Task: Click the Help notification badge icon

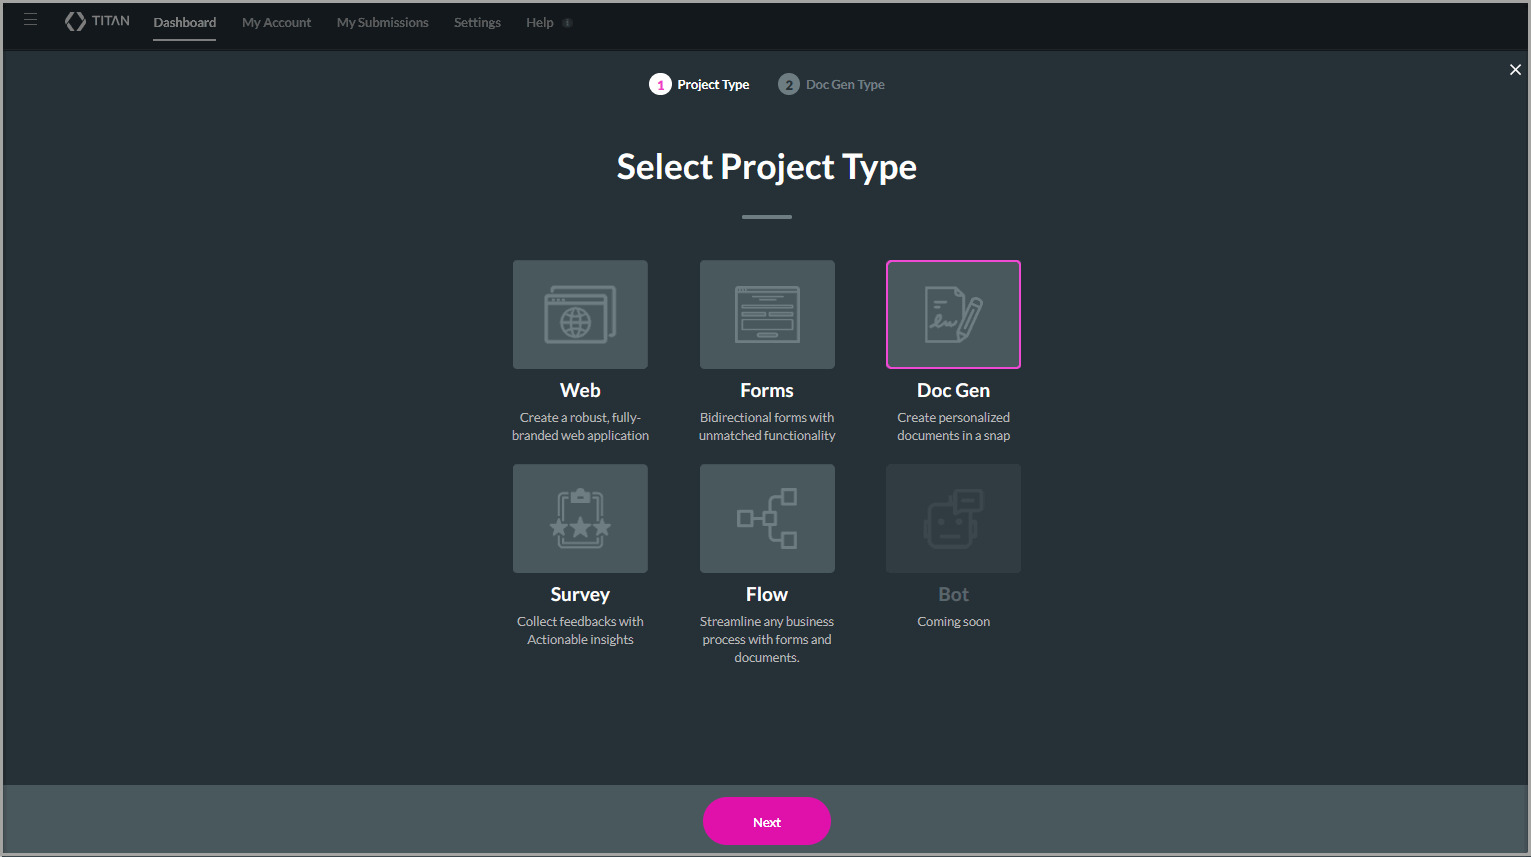Action: tap(567, 23)
